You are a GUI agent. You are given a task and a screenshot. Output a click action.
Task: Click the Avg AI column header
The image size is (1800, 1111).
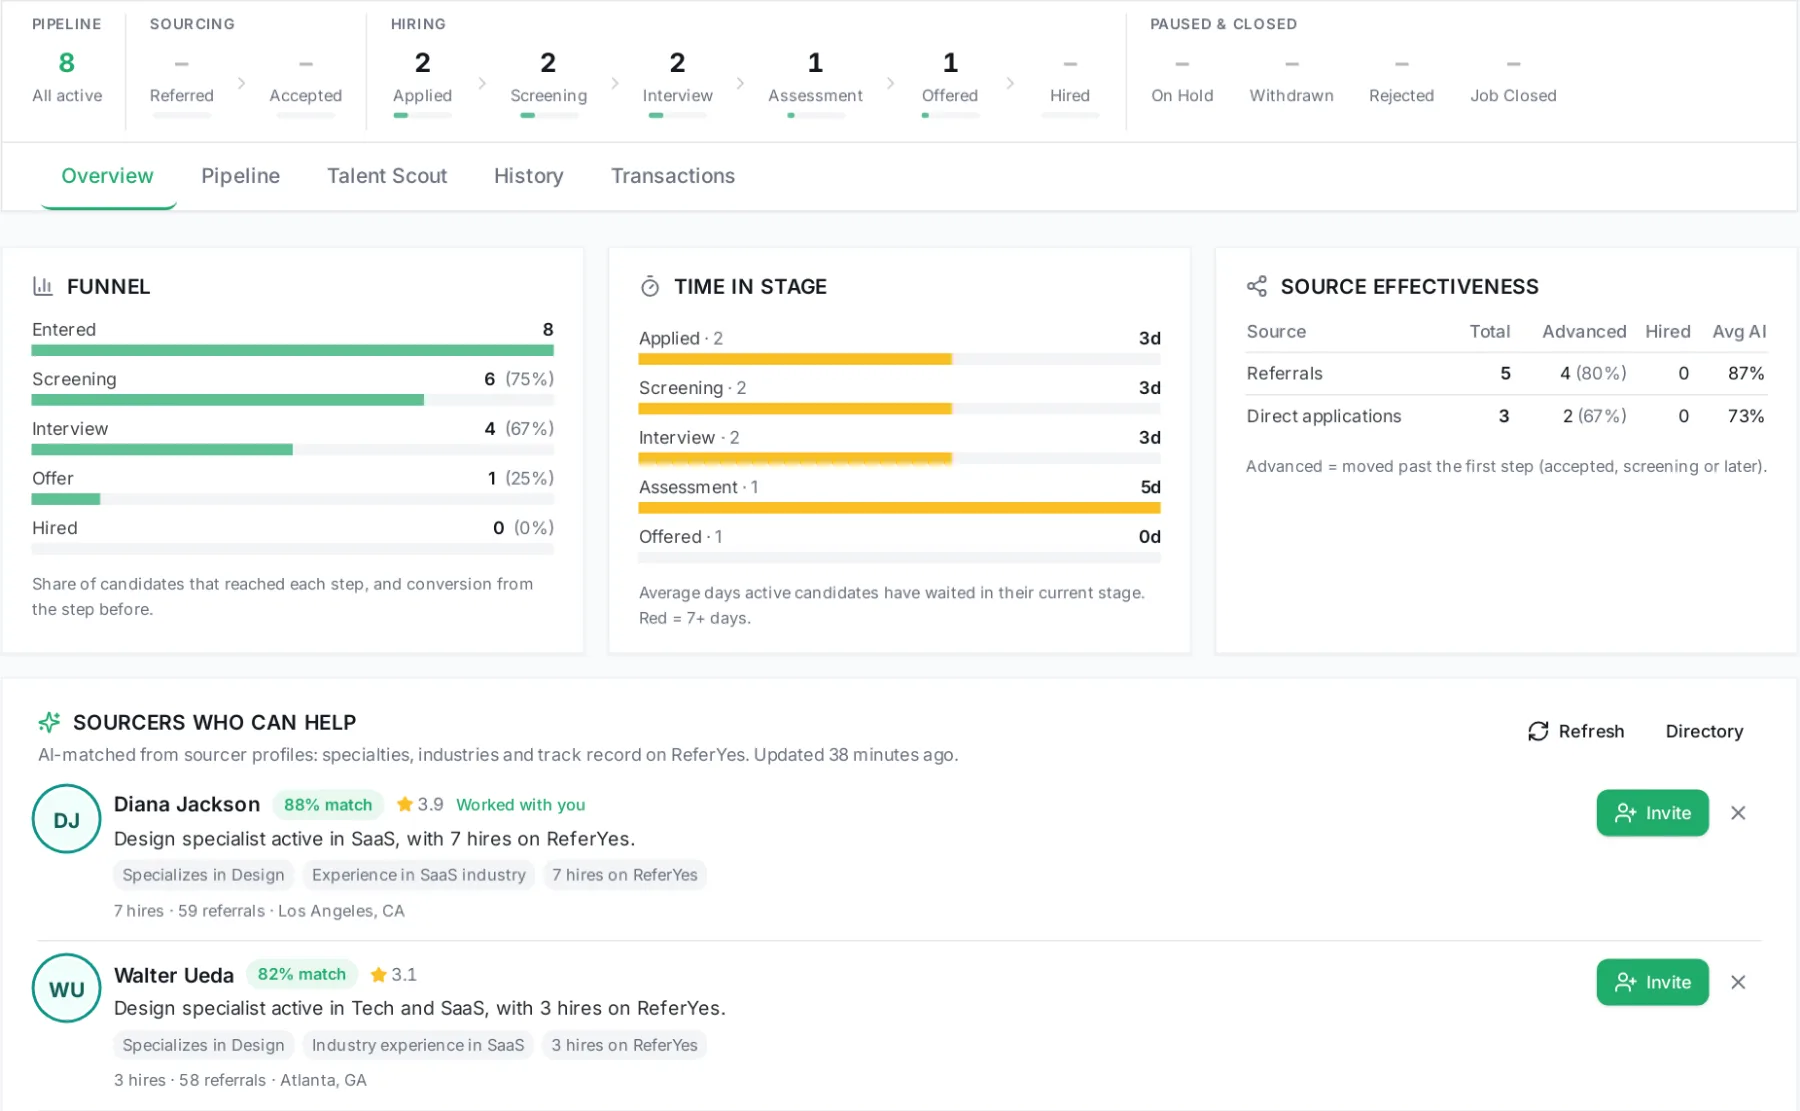pos(1739,331)
